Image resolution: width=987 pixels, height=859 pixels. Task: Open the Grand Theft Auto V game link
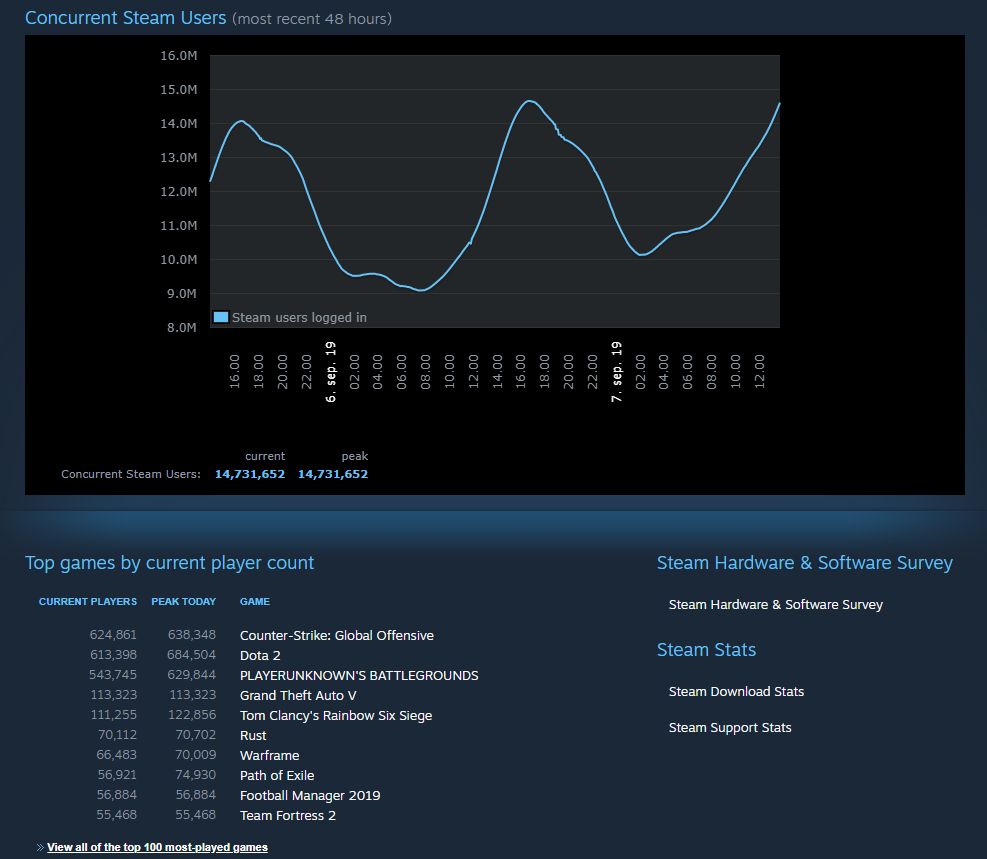coord(298,695)
